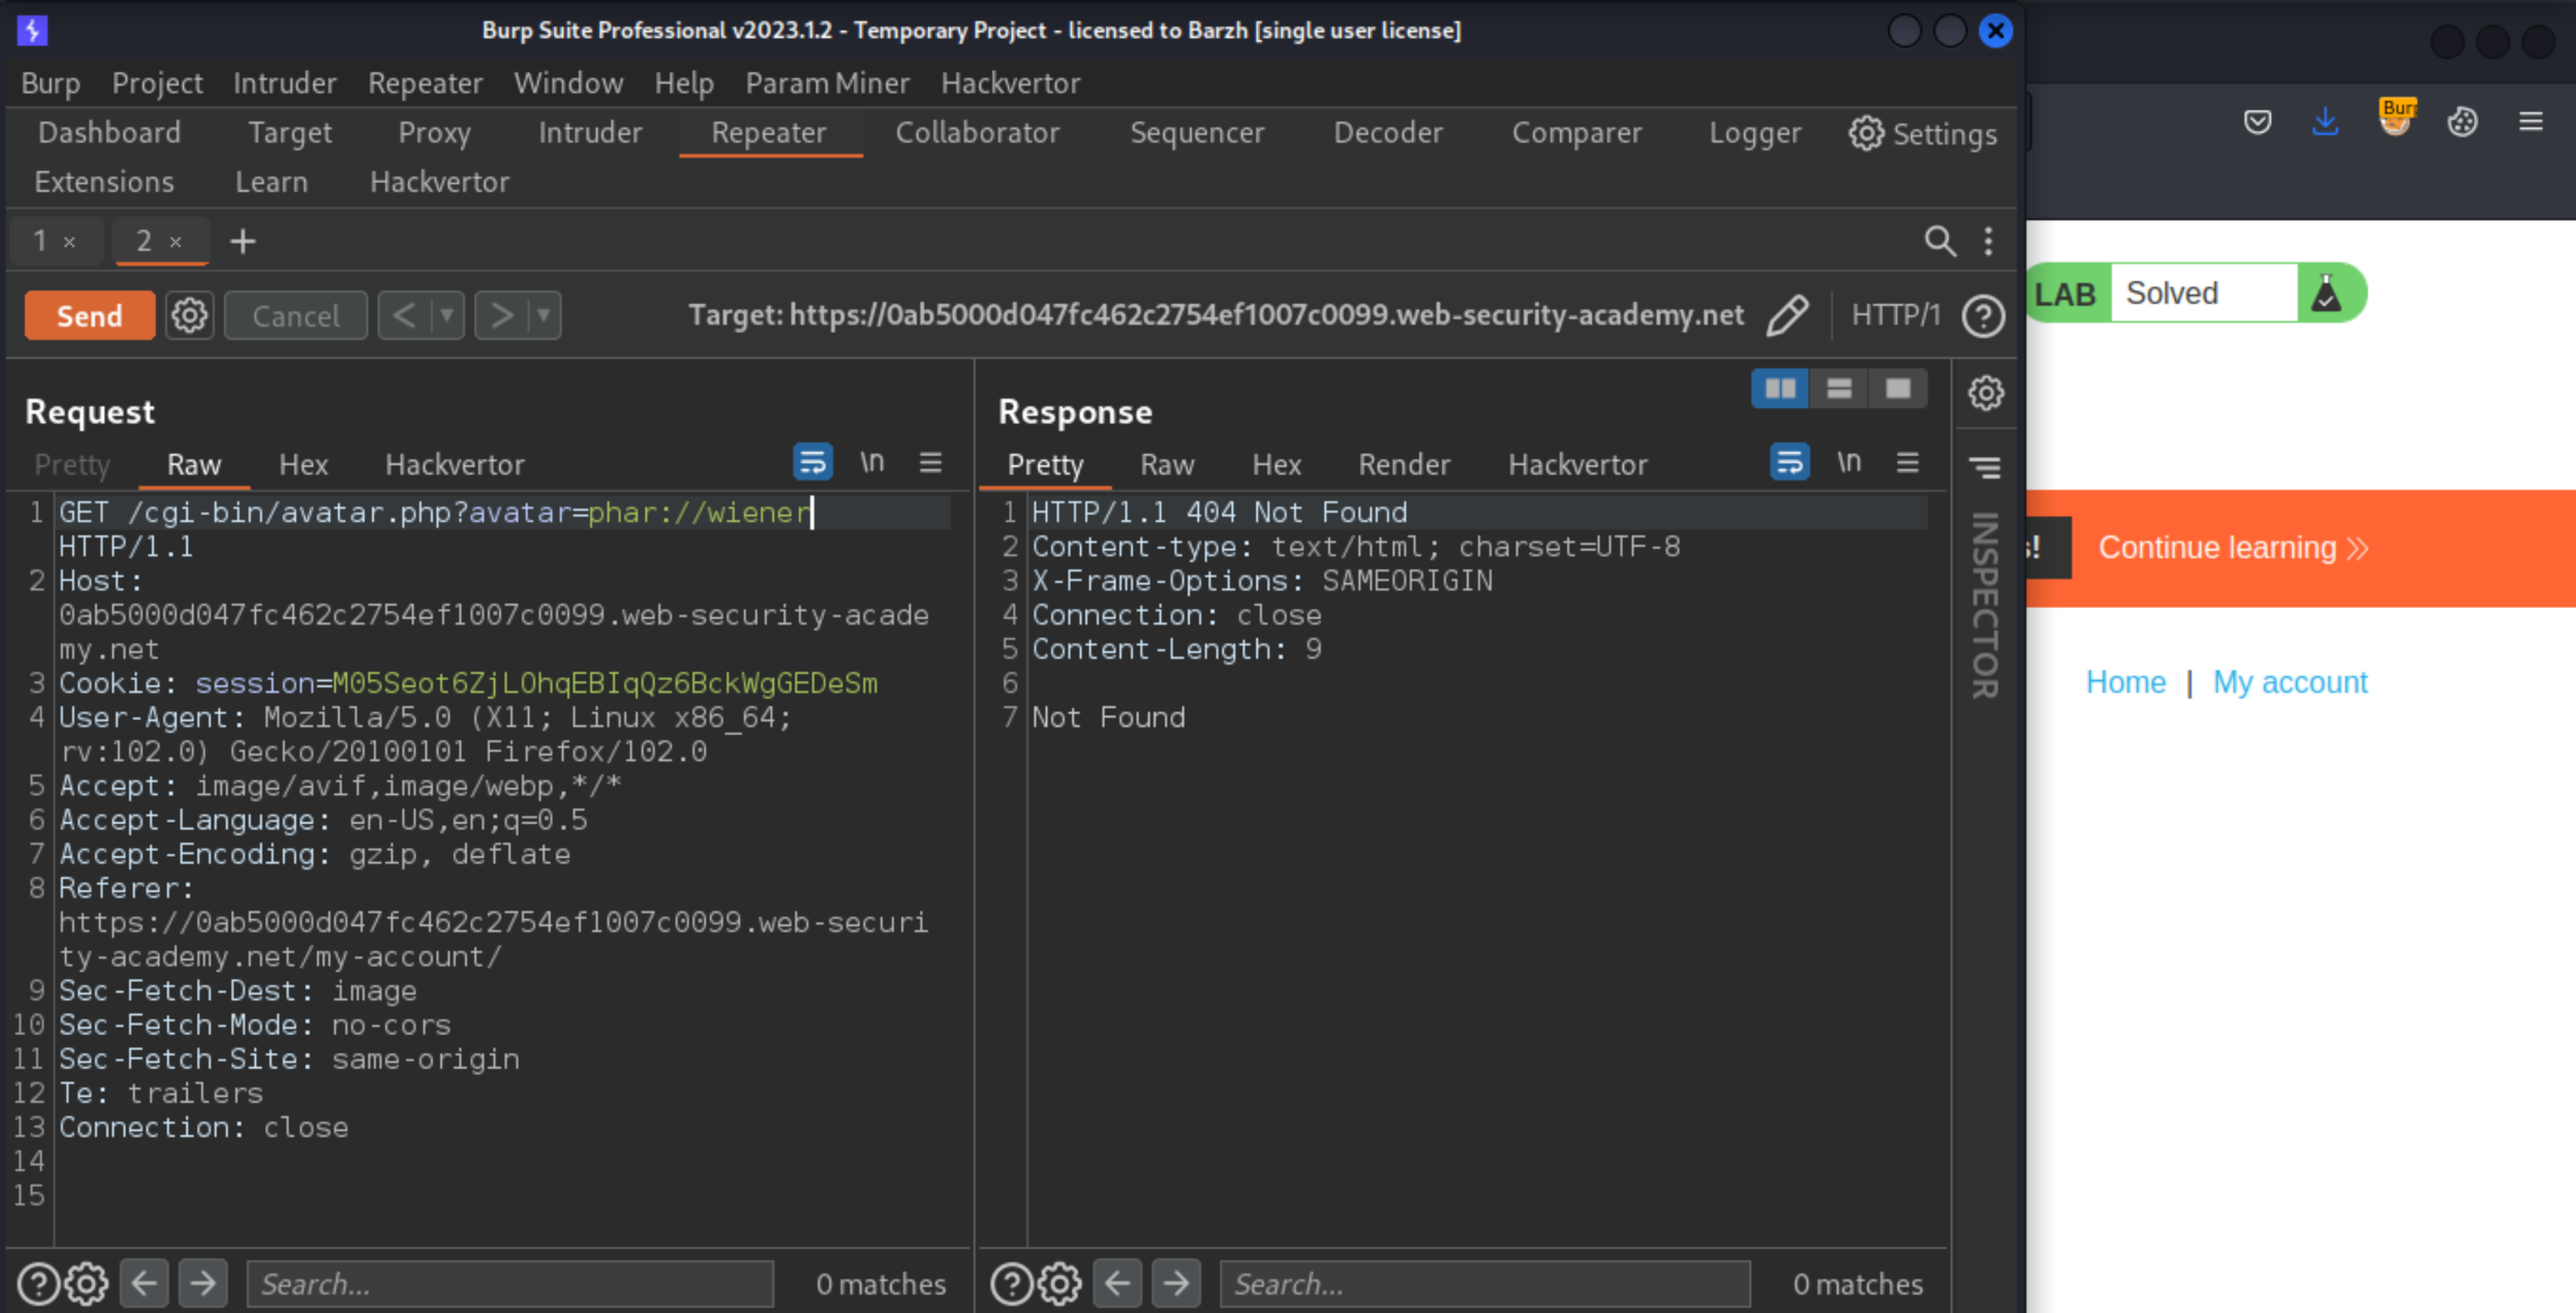Select top-bottom layout view

[1839, 389]
